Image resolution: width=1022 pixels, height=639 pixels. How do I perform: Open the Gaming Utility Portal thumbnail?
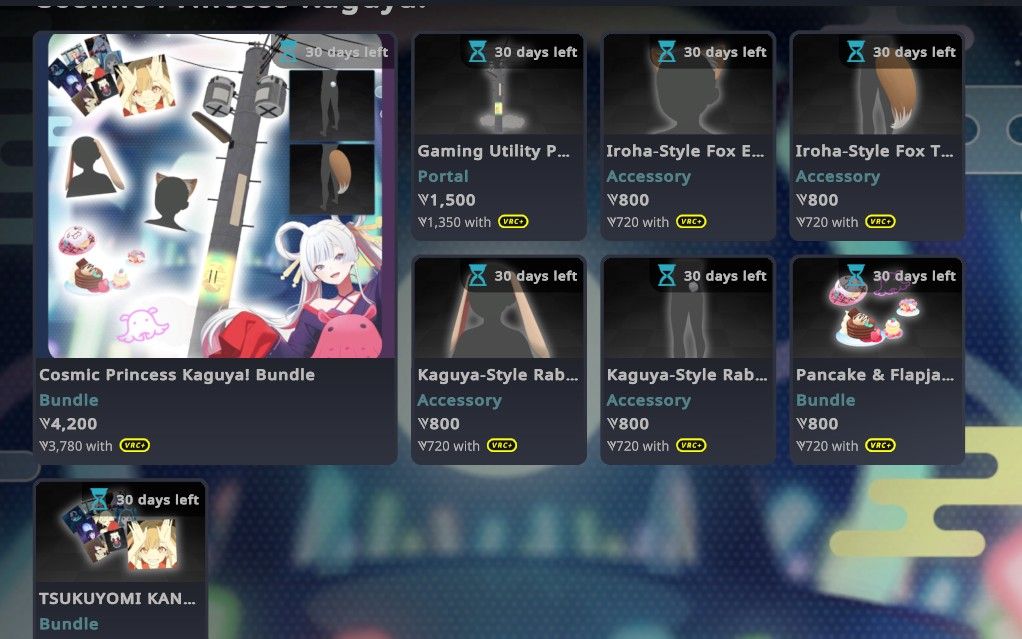pos(499,84)
